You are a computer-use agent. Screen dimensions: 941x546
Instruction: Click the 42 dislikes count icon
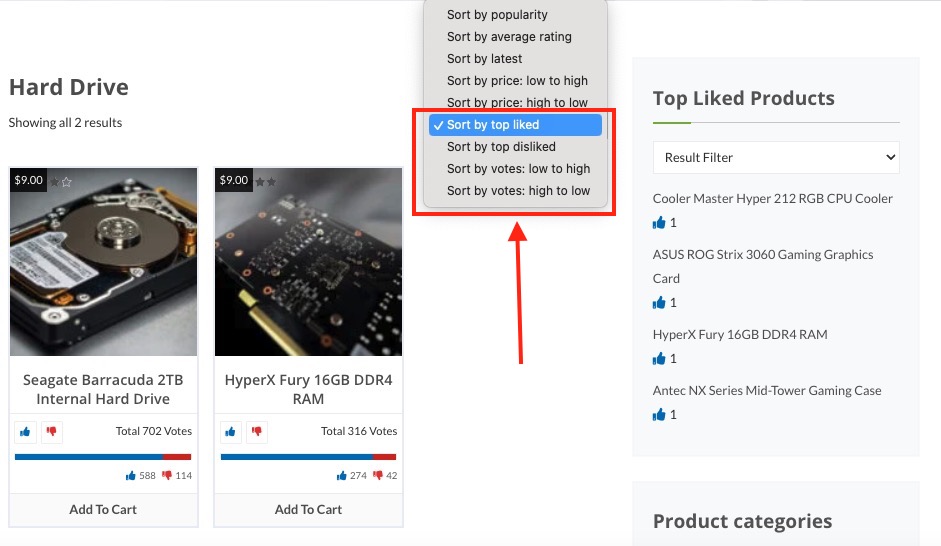tap(377, 476)
